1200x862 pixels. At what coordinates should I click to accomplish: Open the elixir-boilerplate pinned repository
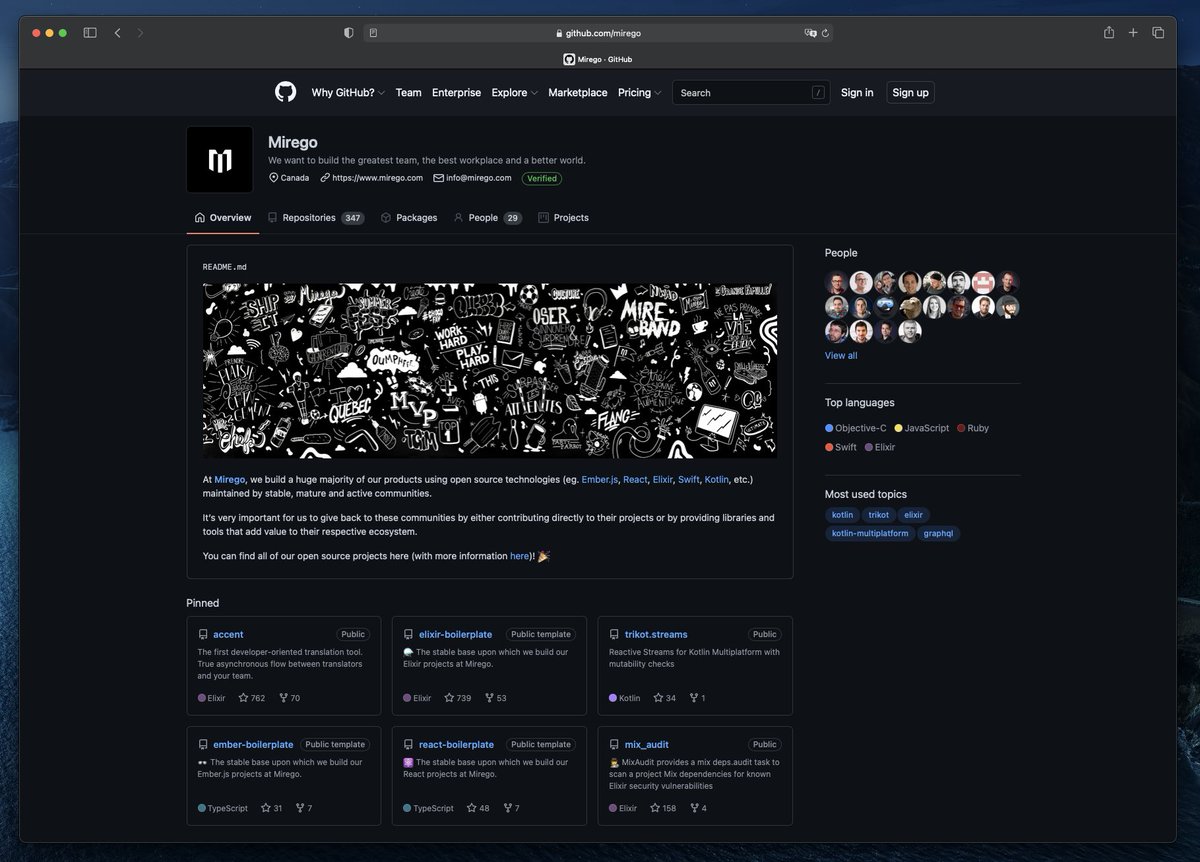[455, 634]
